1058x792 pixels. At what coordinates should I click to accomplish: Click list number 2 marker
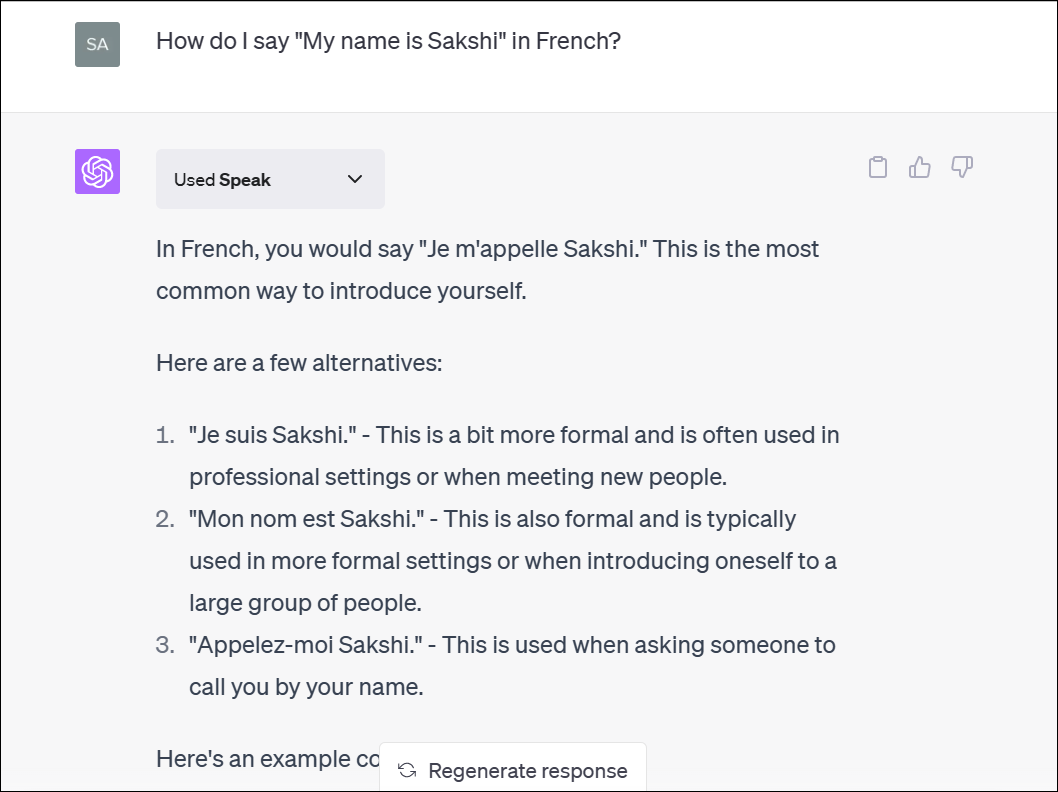pyautogui.click(x=166, y=519)
